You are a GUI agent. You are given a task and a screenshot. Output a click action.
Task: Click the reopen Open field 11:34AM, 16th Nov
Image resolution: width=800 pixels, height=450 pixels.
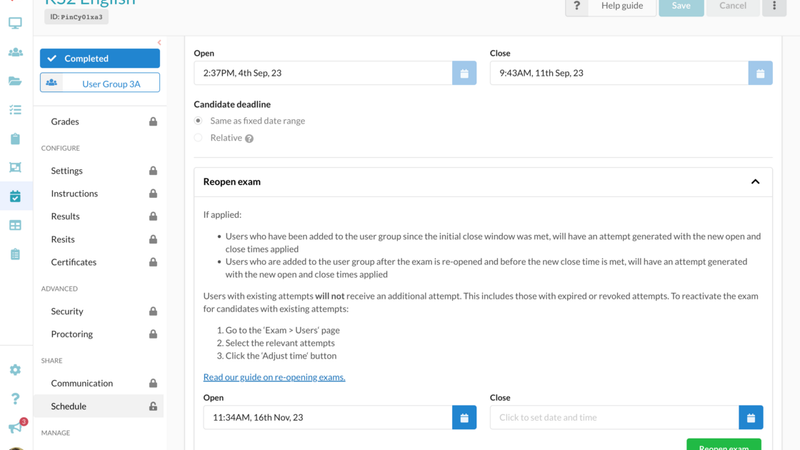[x=328, y=417]
